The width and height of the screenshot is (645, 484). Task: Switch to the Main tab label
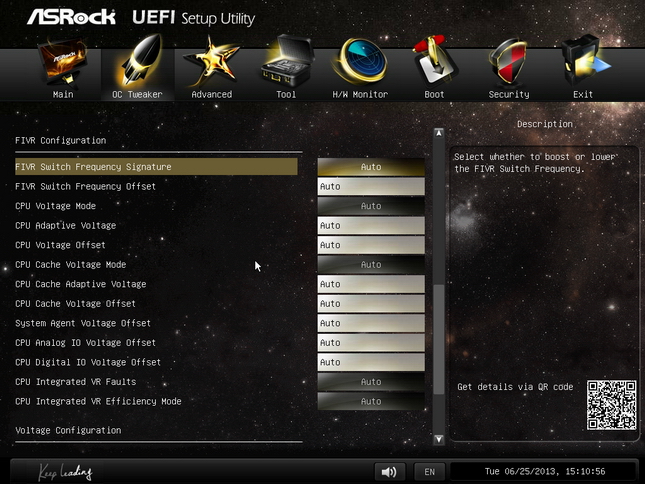(63, 95)
